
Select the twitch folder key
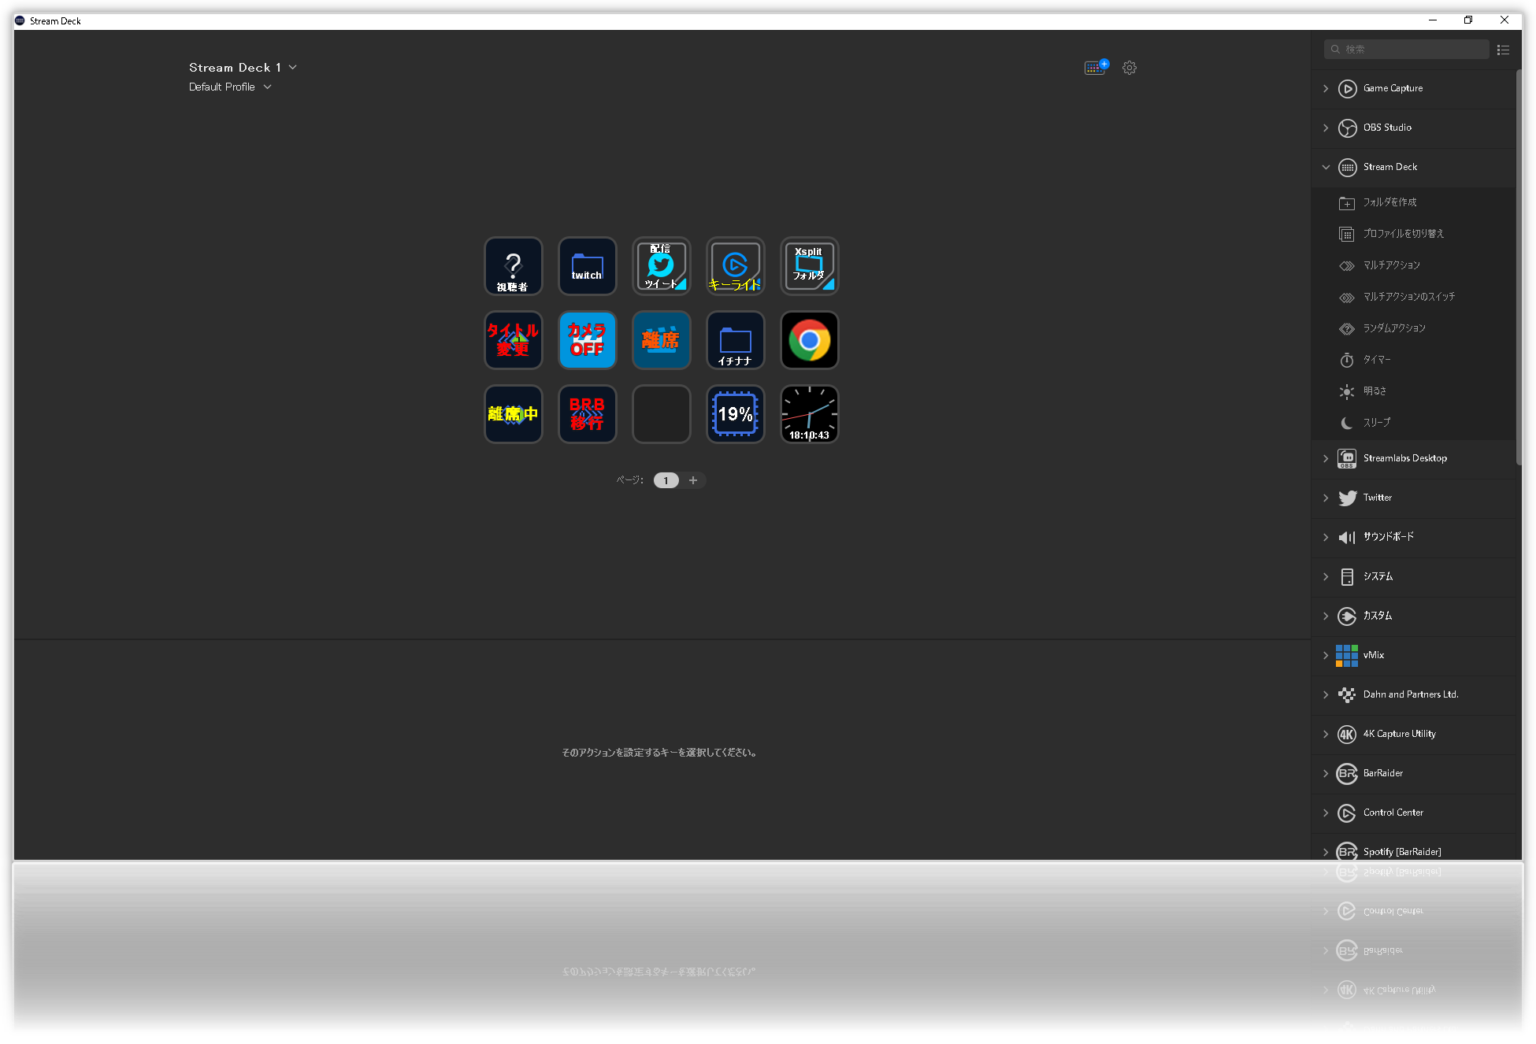click(x=587, y=267)
